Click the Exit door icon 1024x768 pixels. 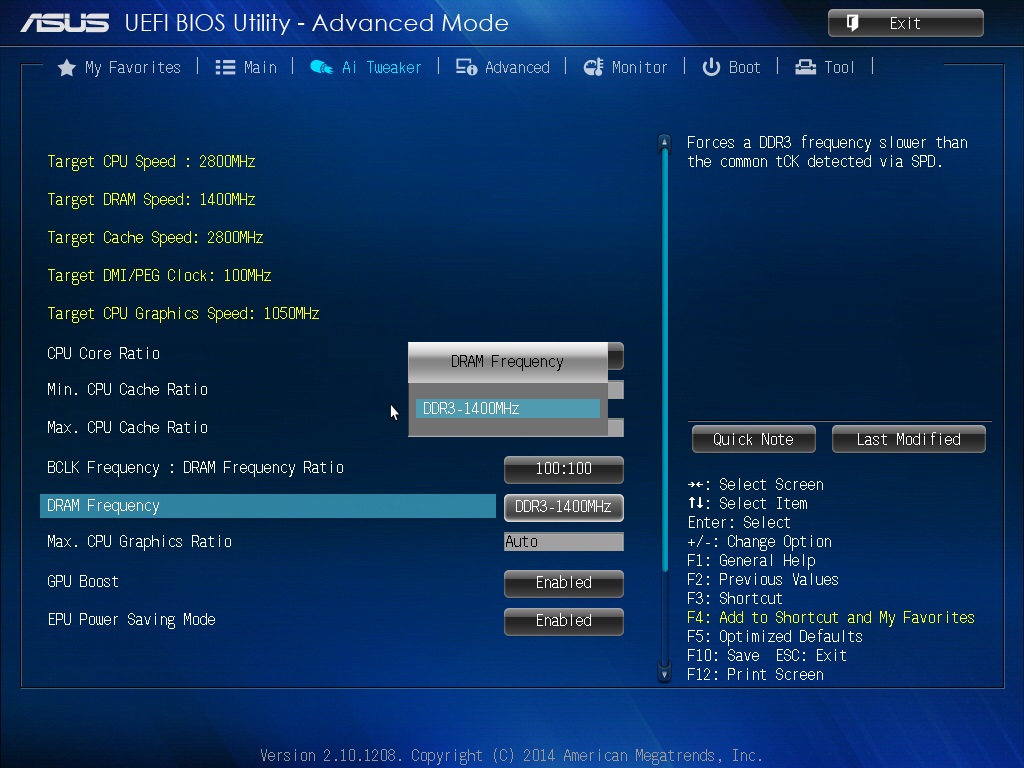pyautogui.click(x=852, y=24)
